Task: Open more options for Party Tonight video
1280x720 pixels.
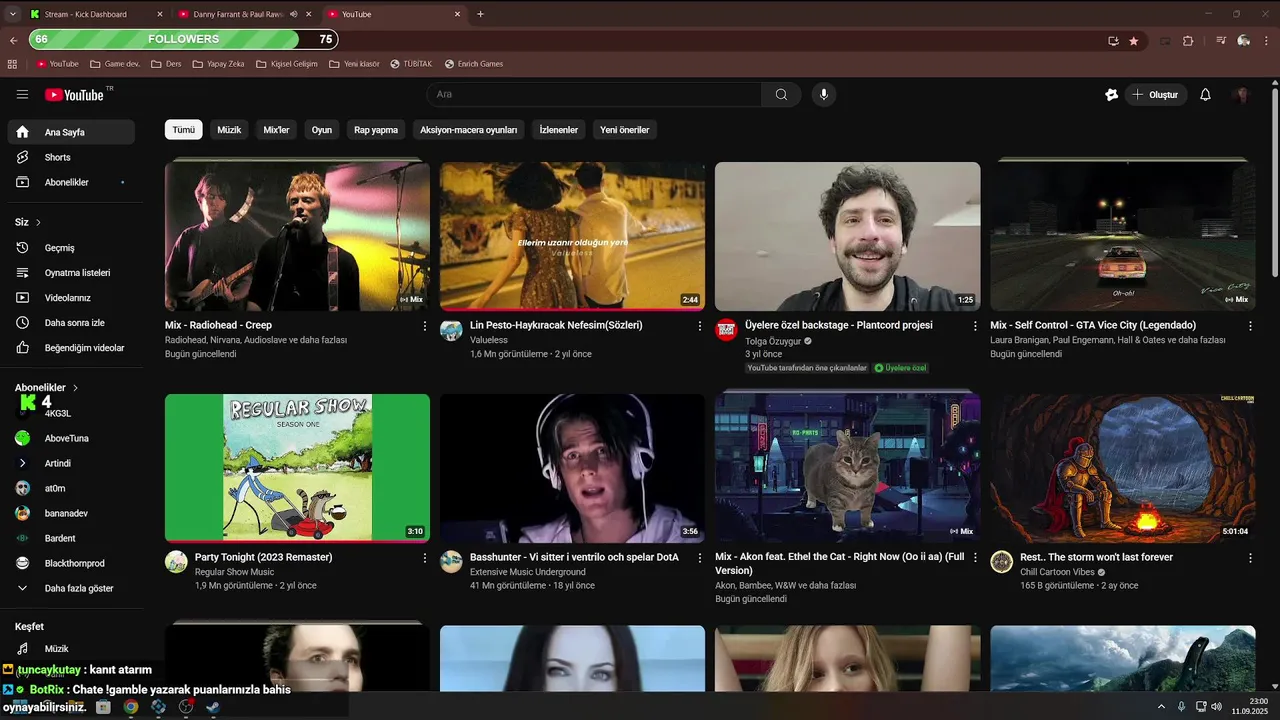Action: point(424,558)
